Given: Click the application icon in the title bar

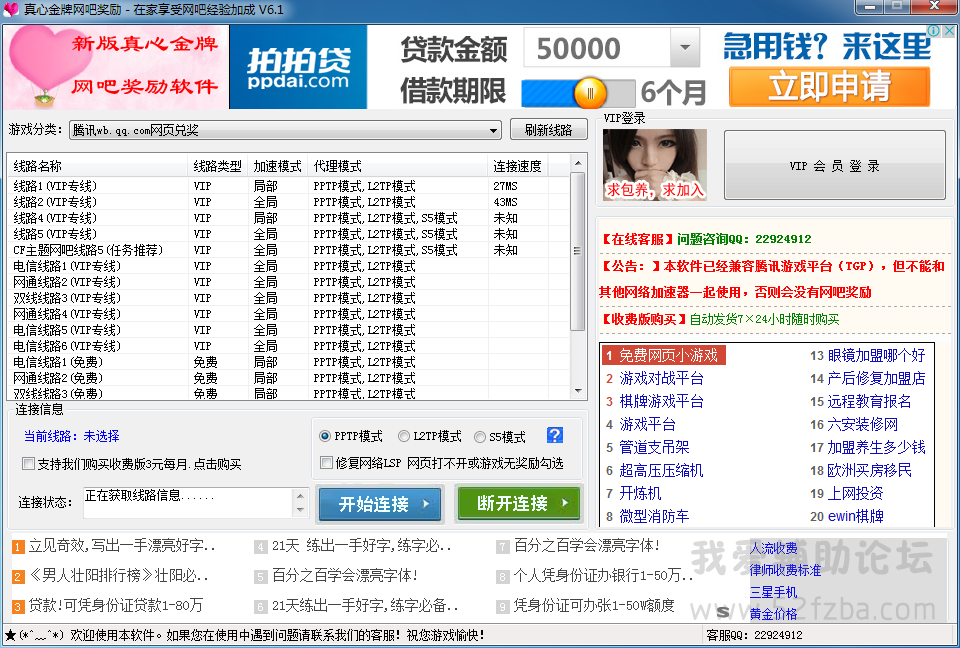Looking at the screenshot, I should (11, 9).
